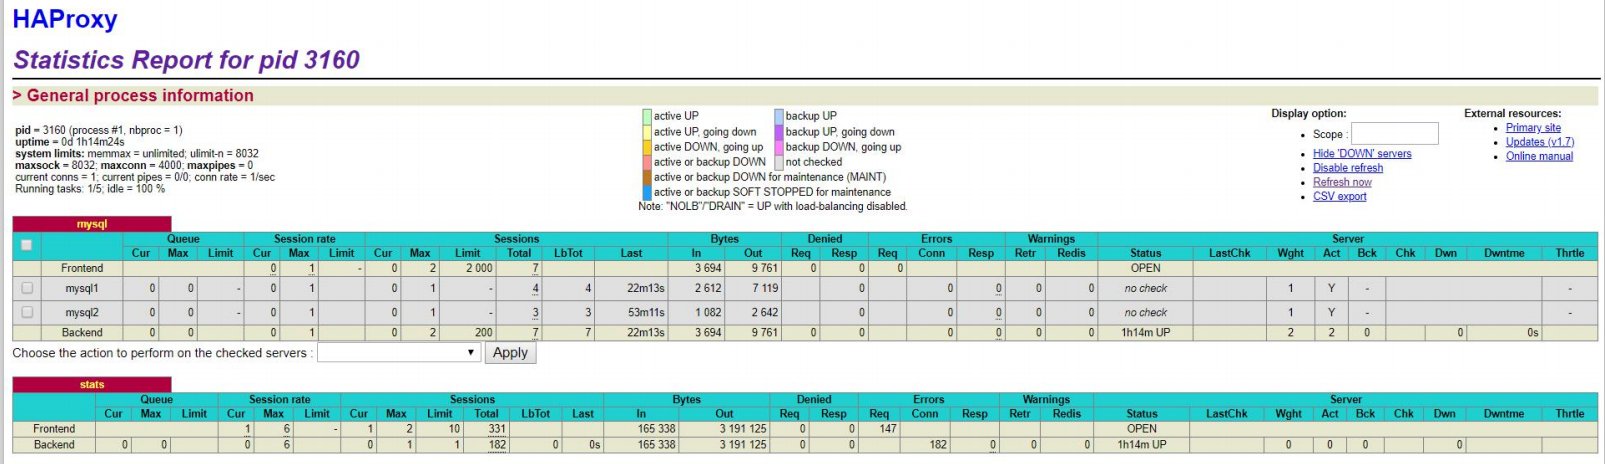Click active DOWN, going up color box

647,146
